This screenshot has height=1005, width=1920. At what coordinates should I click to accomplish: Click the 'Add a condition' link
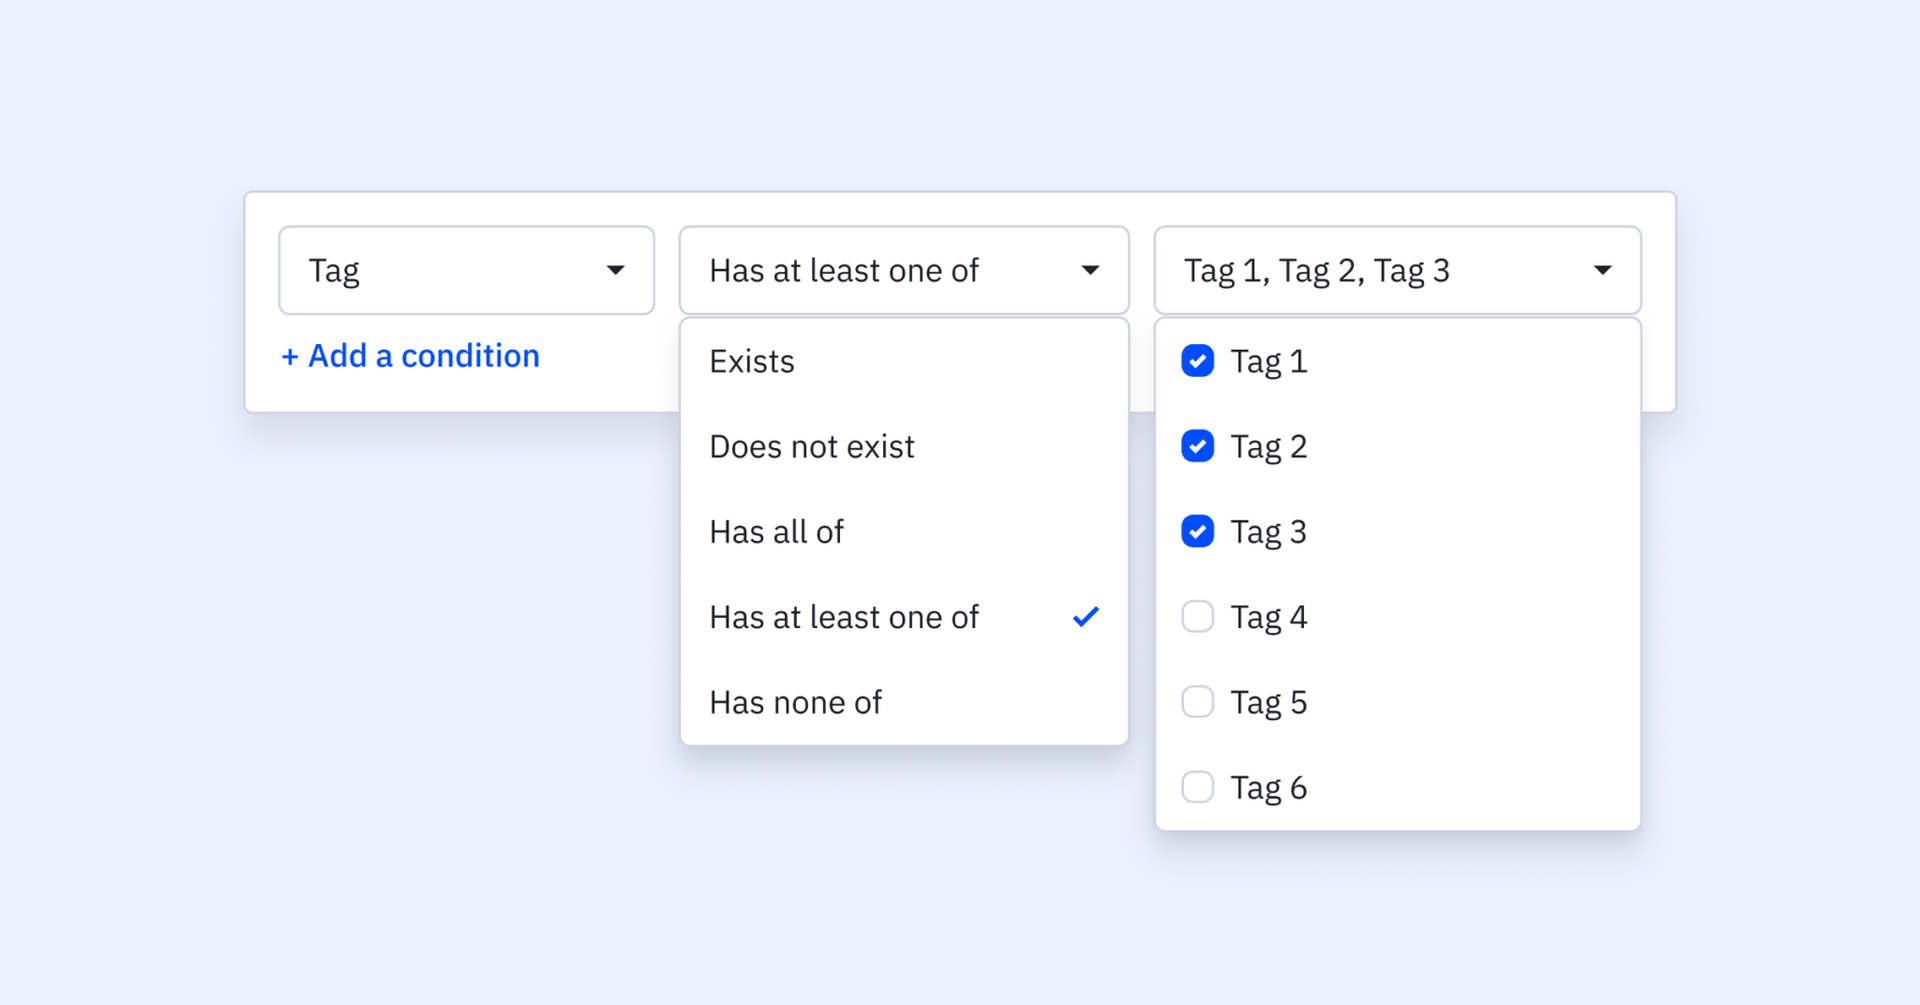coord(411,356)
